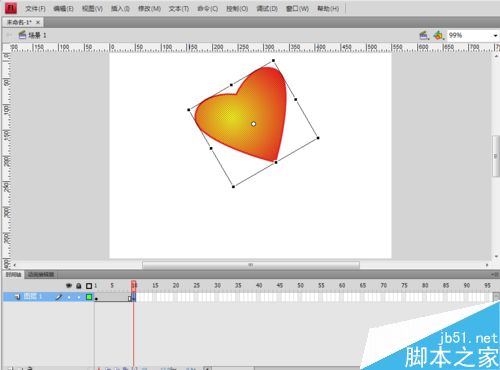500x370 pixels.
Task: Click the bottommost corner transform handle
Action: (233, 187)
